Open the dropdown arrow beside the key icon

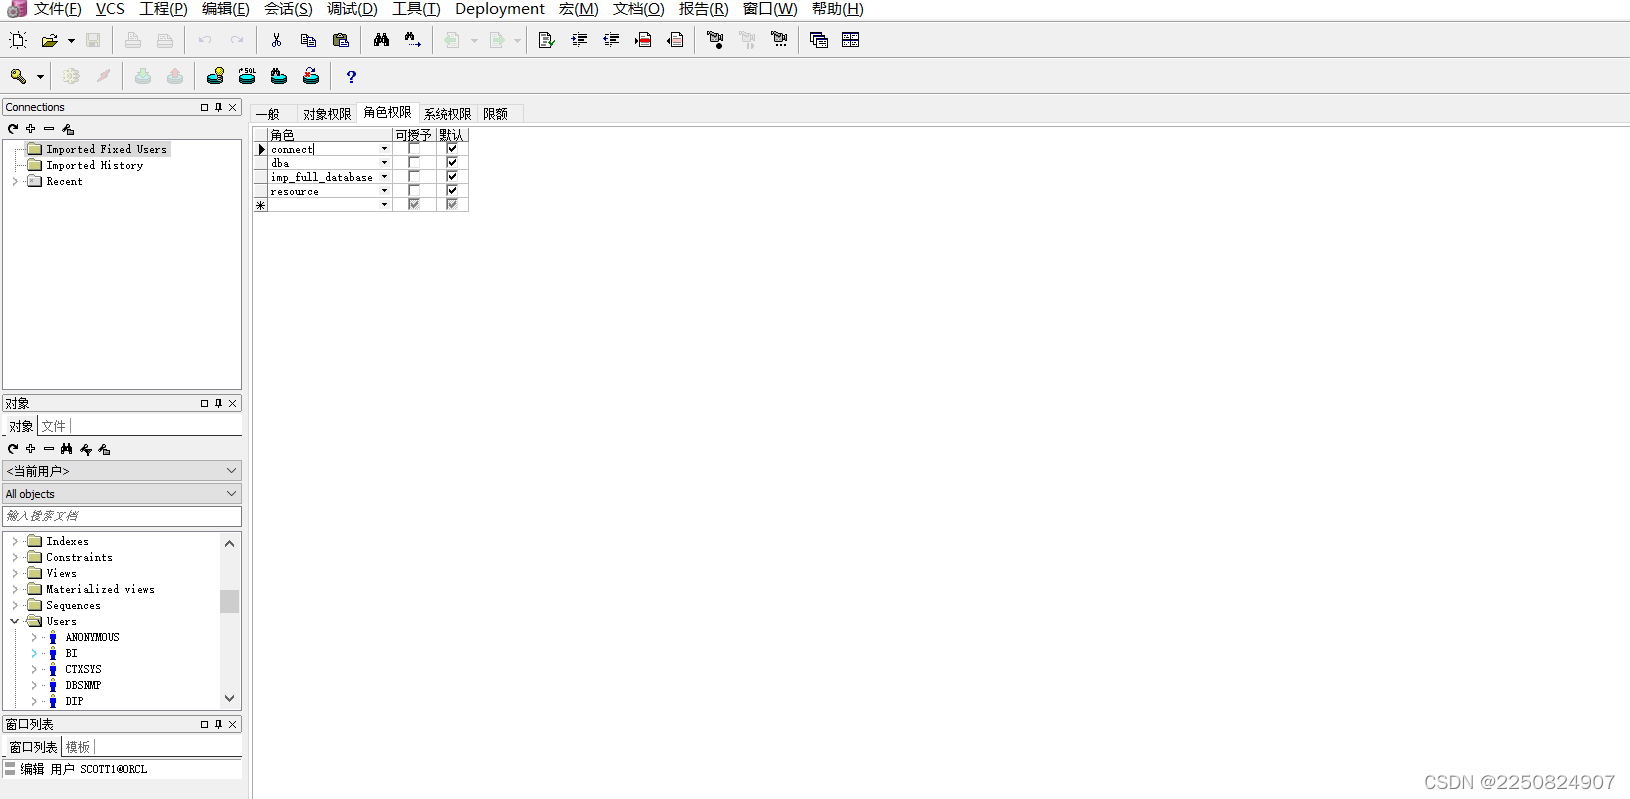(x=40, y=76)
